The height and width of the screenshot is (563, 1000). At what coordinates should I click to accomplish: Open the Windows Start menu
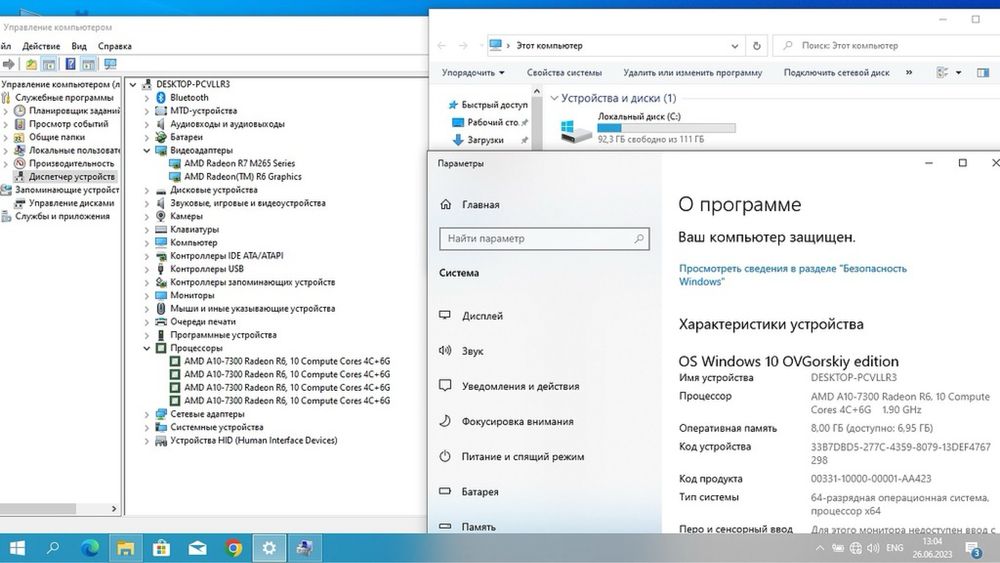[x=17, y=548]
